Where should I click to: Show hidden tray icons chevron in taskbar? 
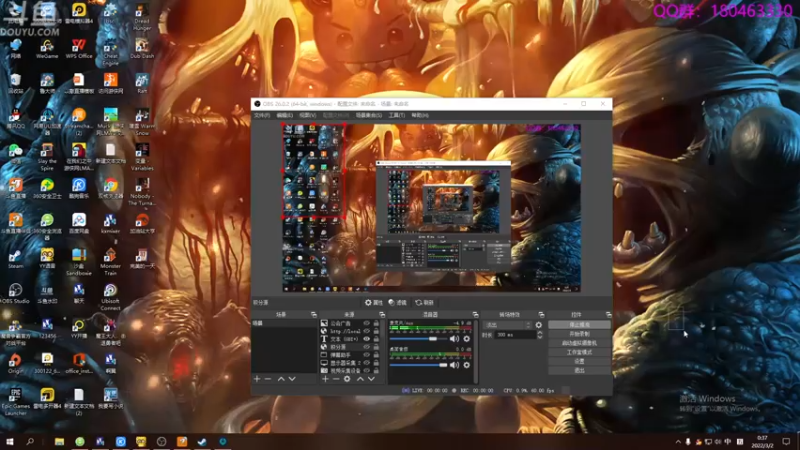tap(678, 442)
